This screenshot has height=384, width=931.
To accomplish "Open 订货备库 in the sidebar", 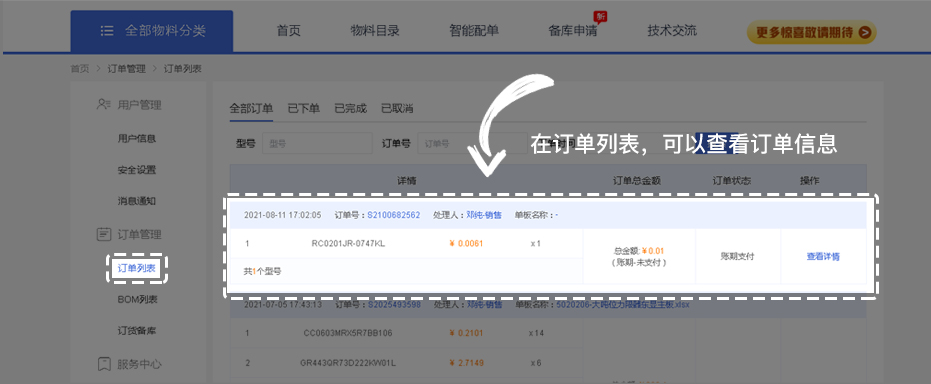I will pos(137,331).
